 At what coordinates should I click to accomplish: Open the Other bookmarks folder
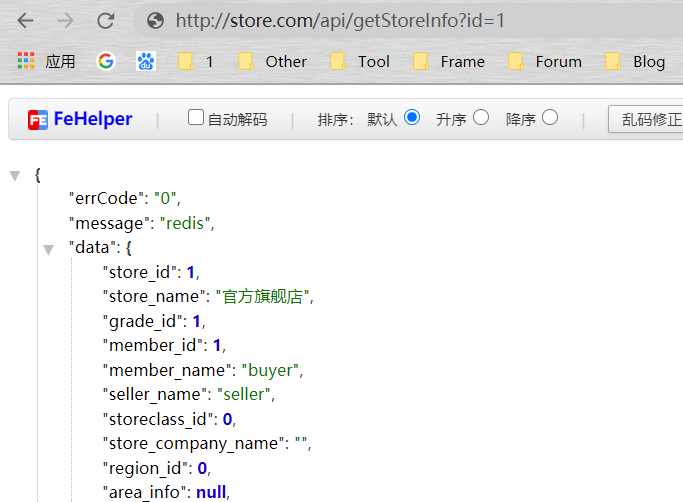click(x=273, y=61)
